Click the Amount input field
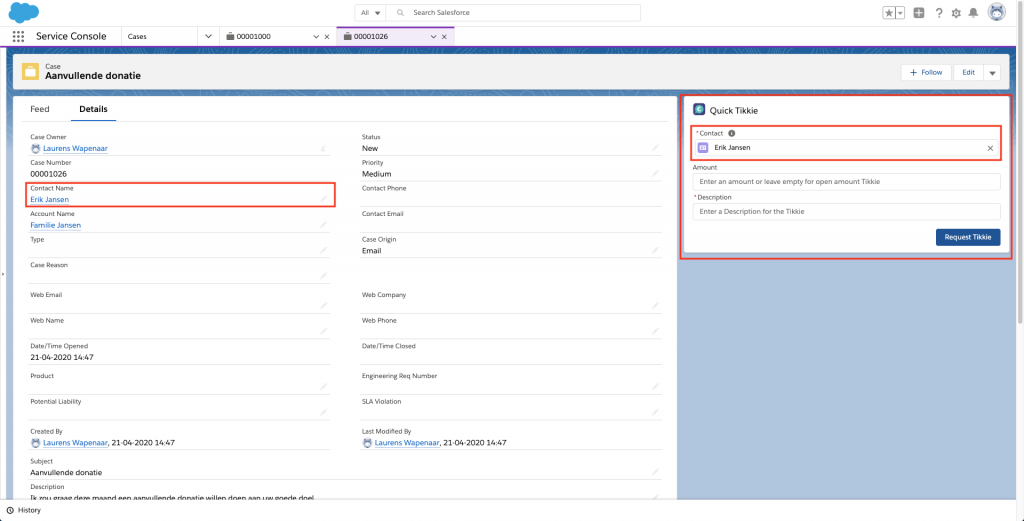 click(x=846, y=182)
